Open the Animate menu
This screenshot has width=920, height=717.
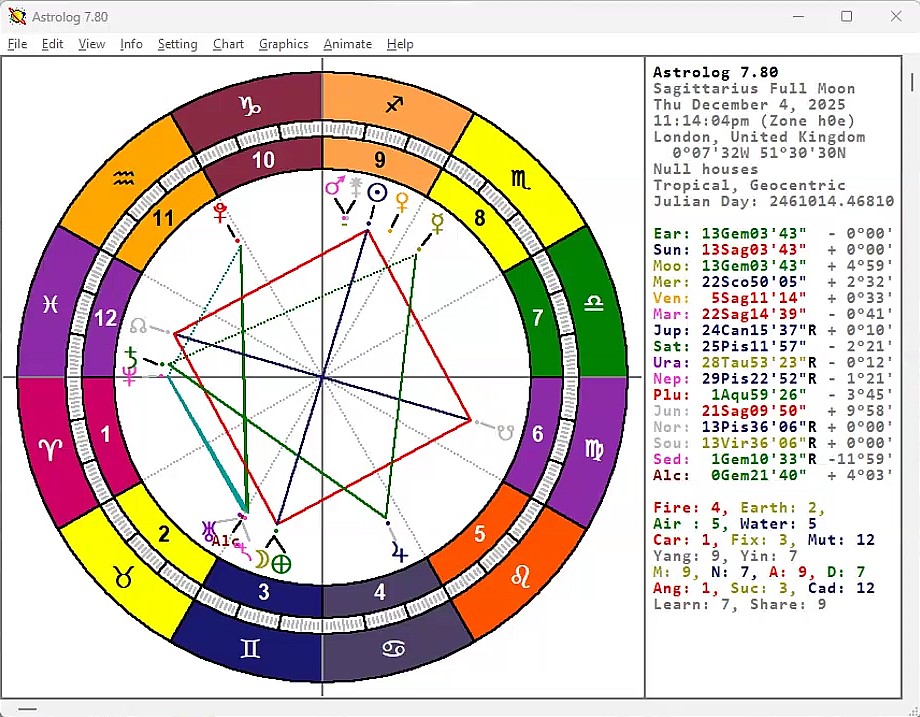pyautogui.click(x=347, y=44)
